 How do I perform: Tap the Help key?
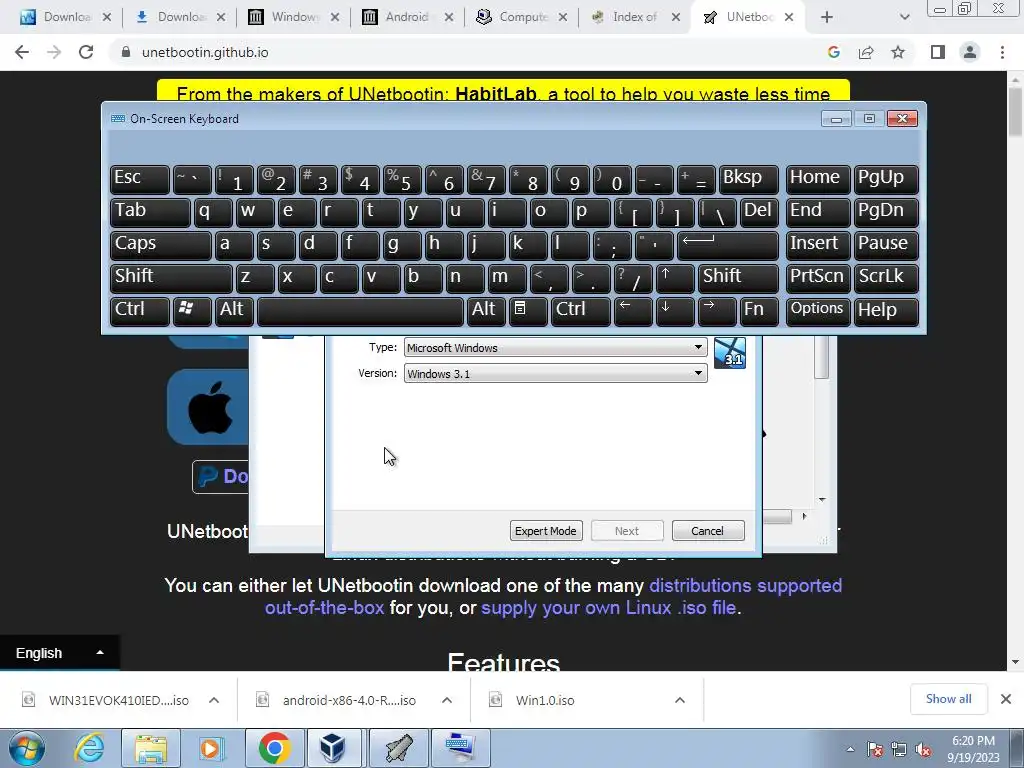pos(886,310)
